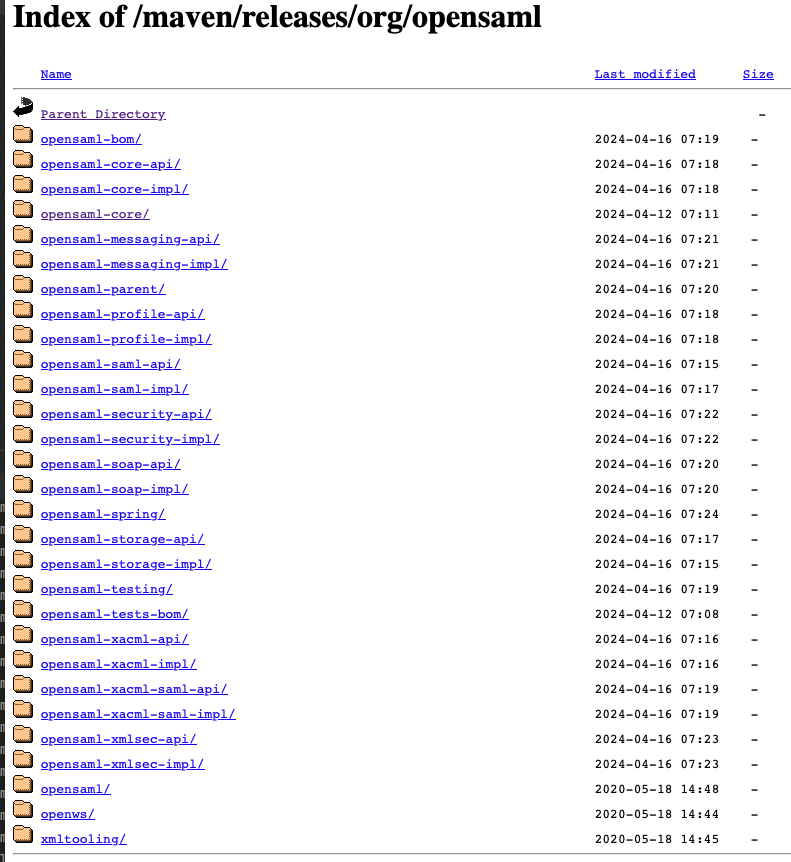Viewport: 791px width, 862px height.
Task: Open the opensaml-messaging-impl/ directory link
Action: click(134, 264)
